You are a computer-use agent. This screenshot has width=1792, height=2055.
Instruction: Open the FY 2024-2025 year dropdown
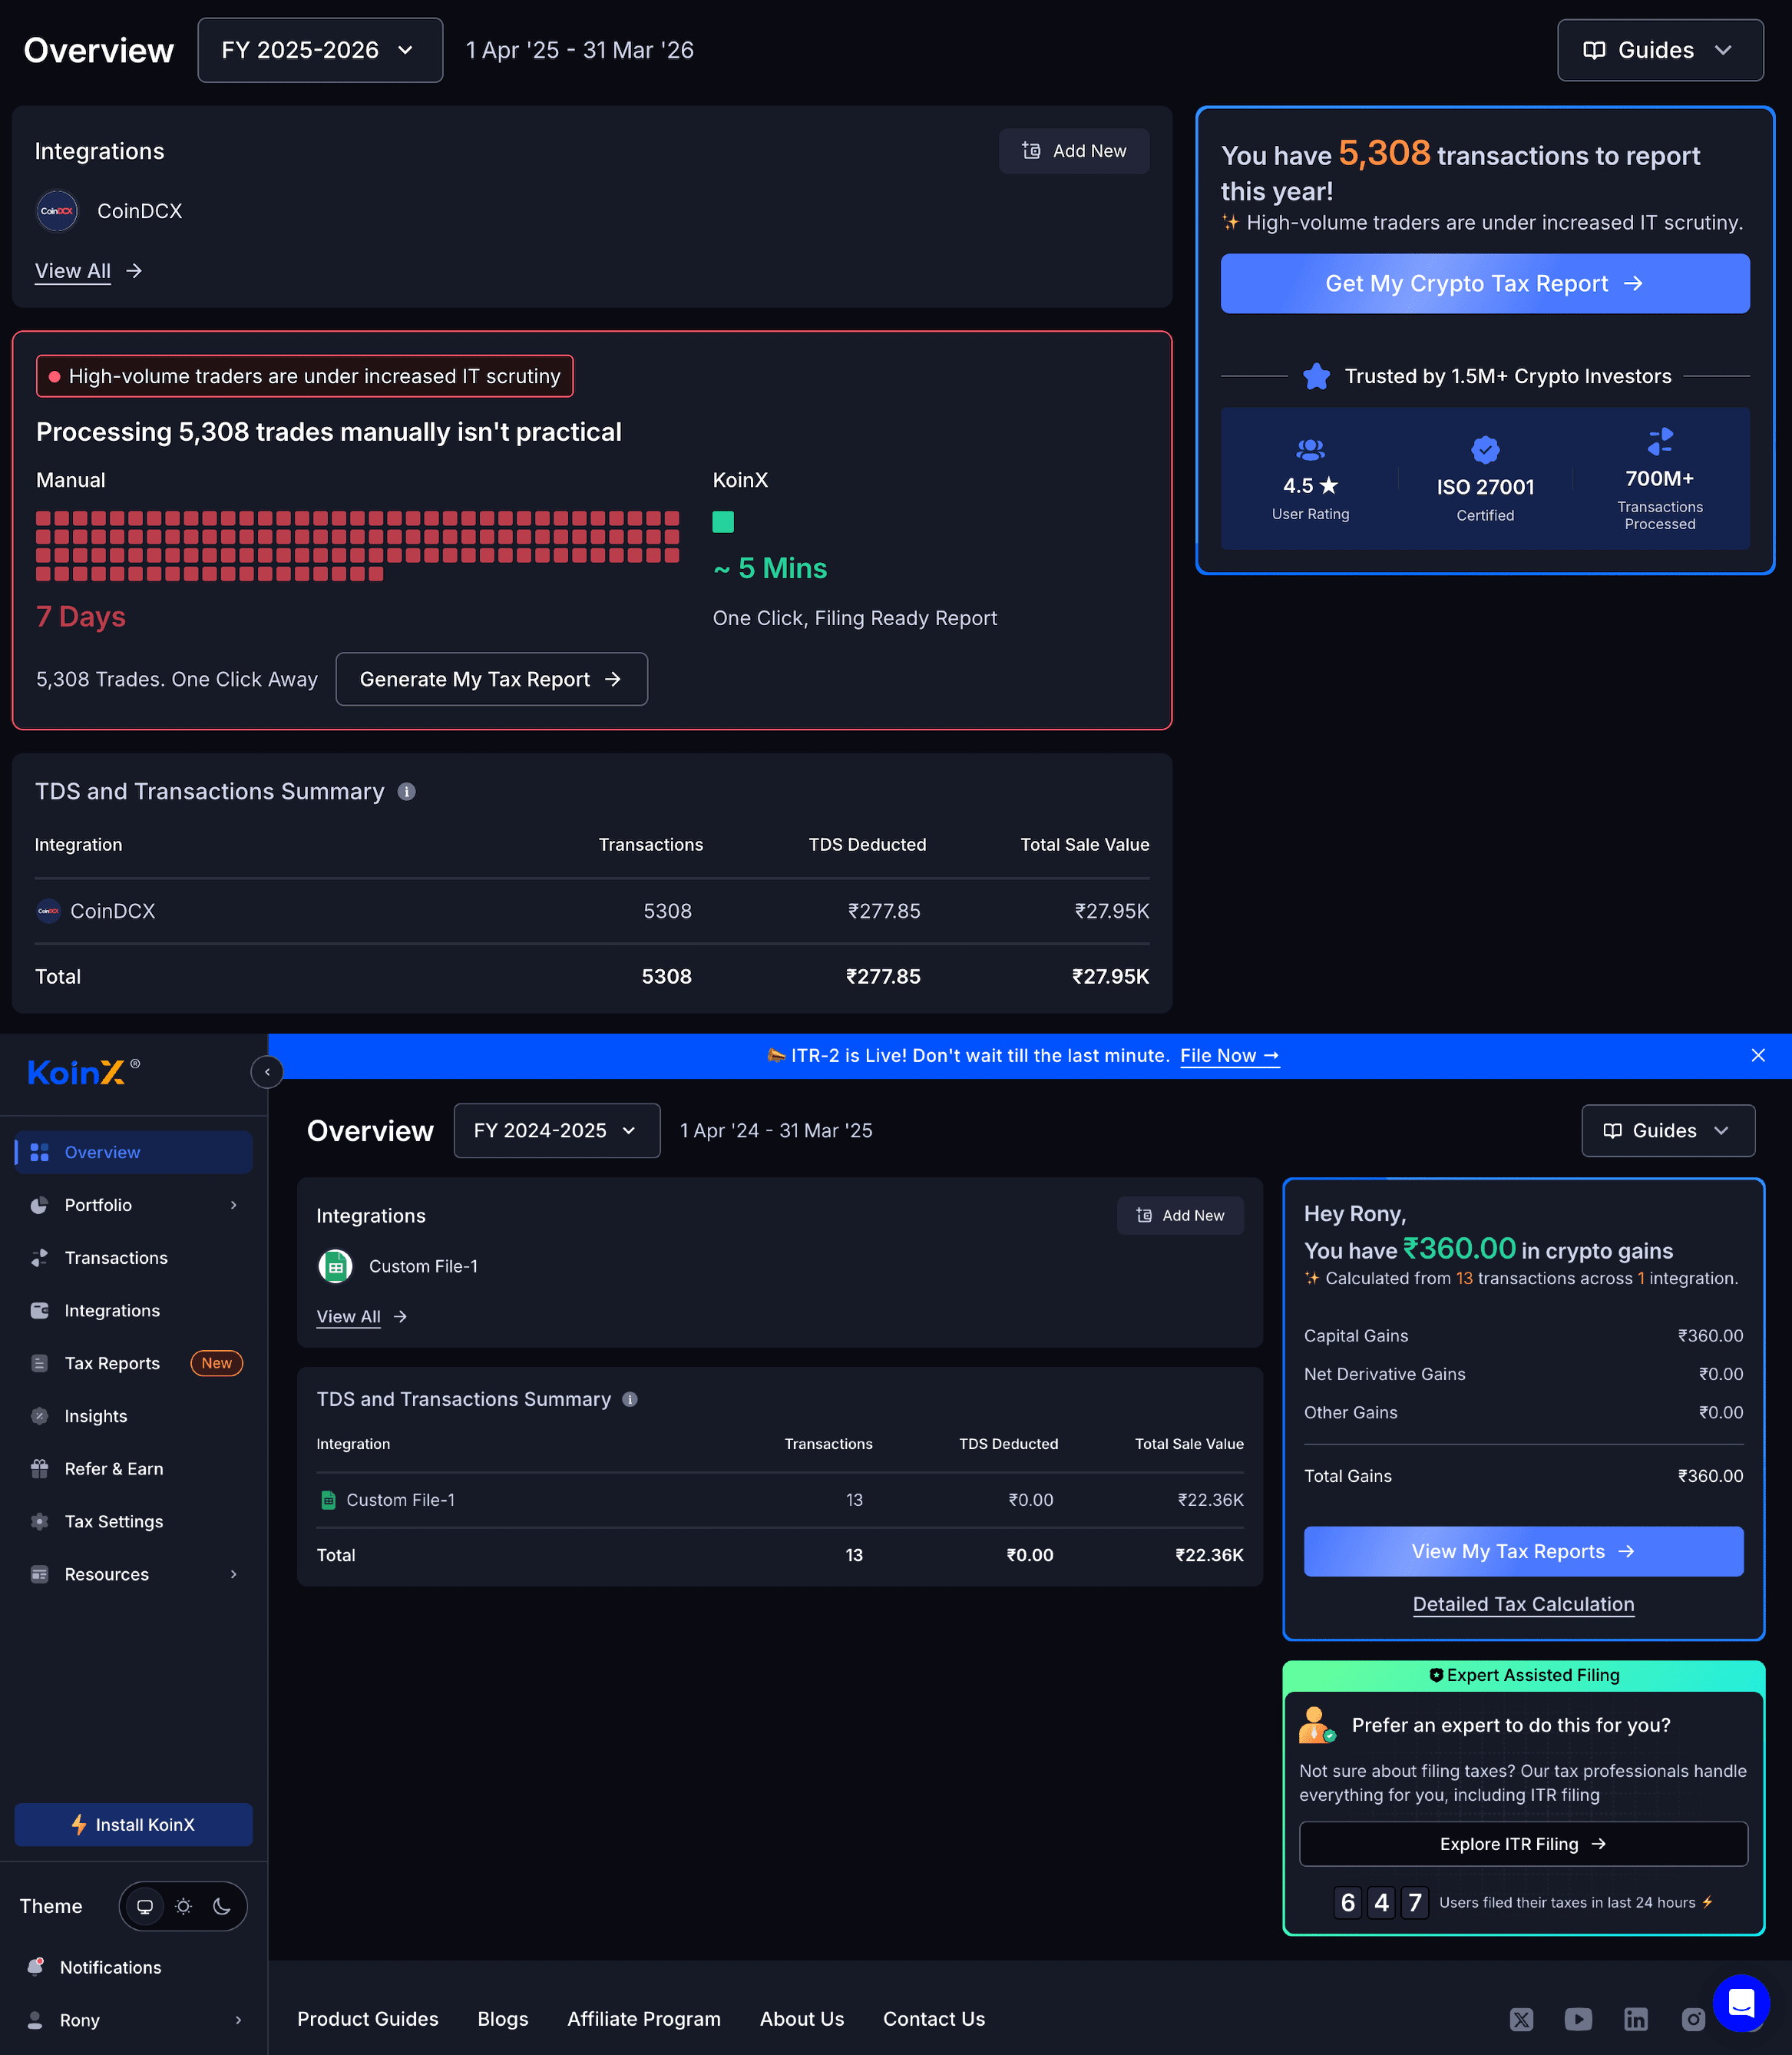557,1130
